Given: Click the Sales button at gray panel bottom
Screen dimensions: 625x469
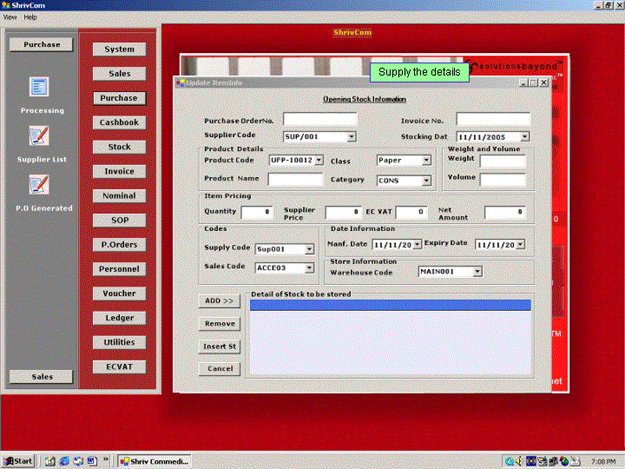Looking at the screenshot, I should click(41, 377).
